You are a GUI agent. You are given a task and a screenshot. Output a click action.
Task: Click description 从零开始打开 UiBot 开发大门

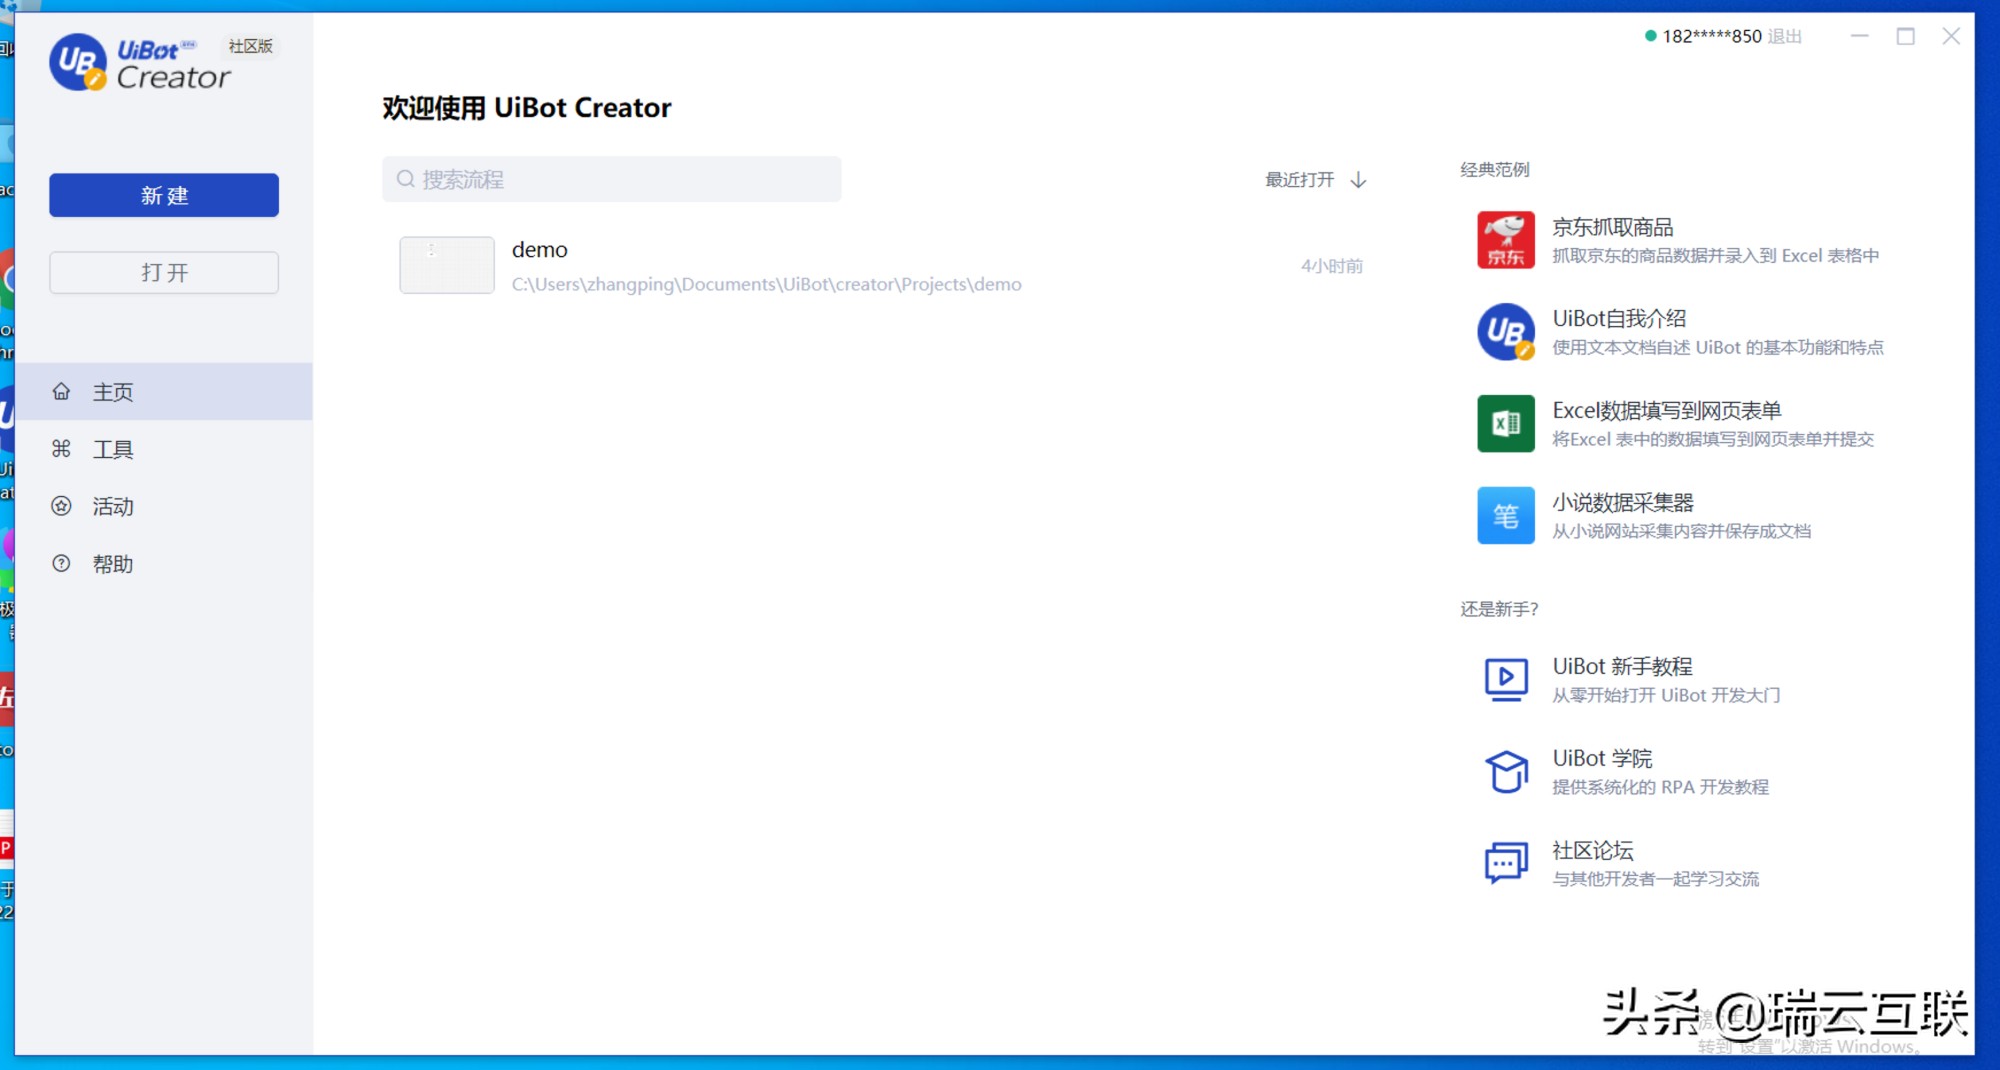point(1666,695)
